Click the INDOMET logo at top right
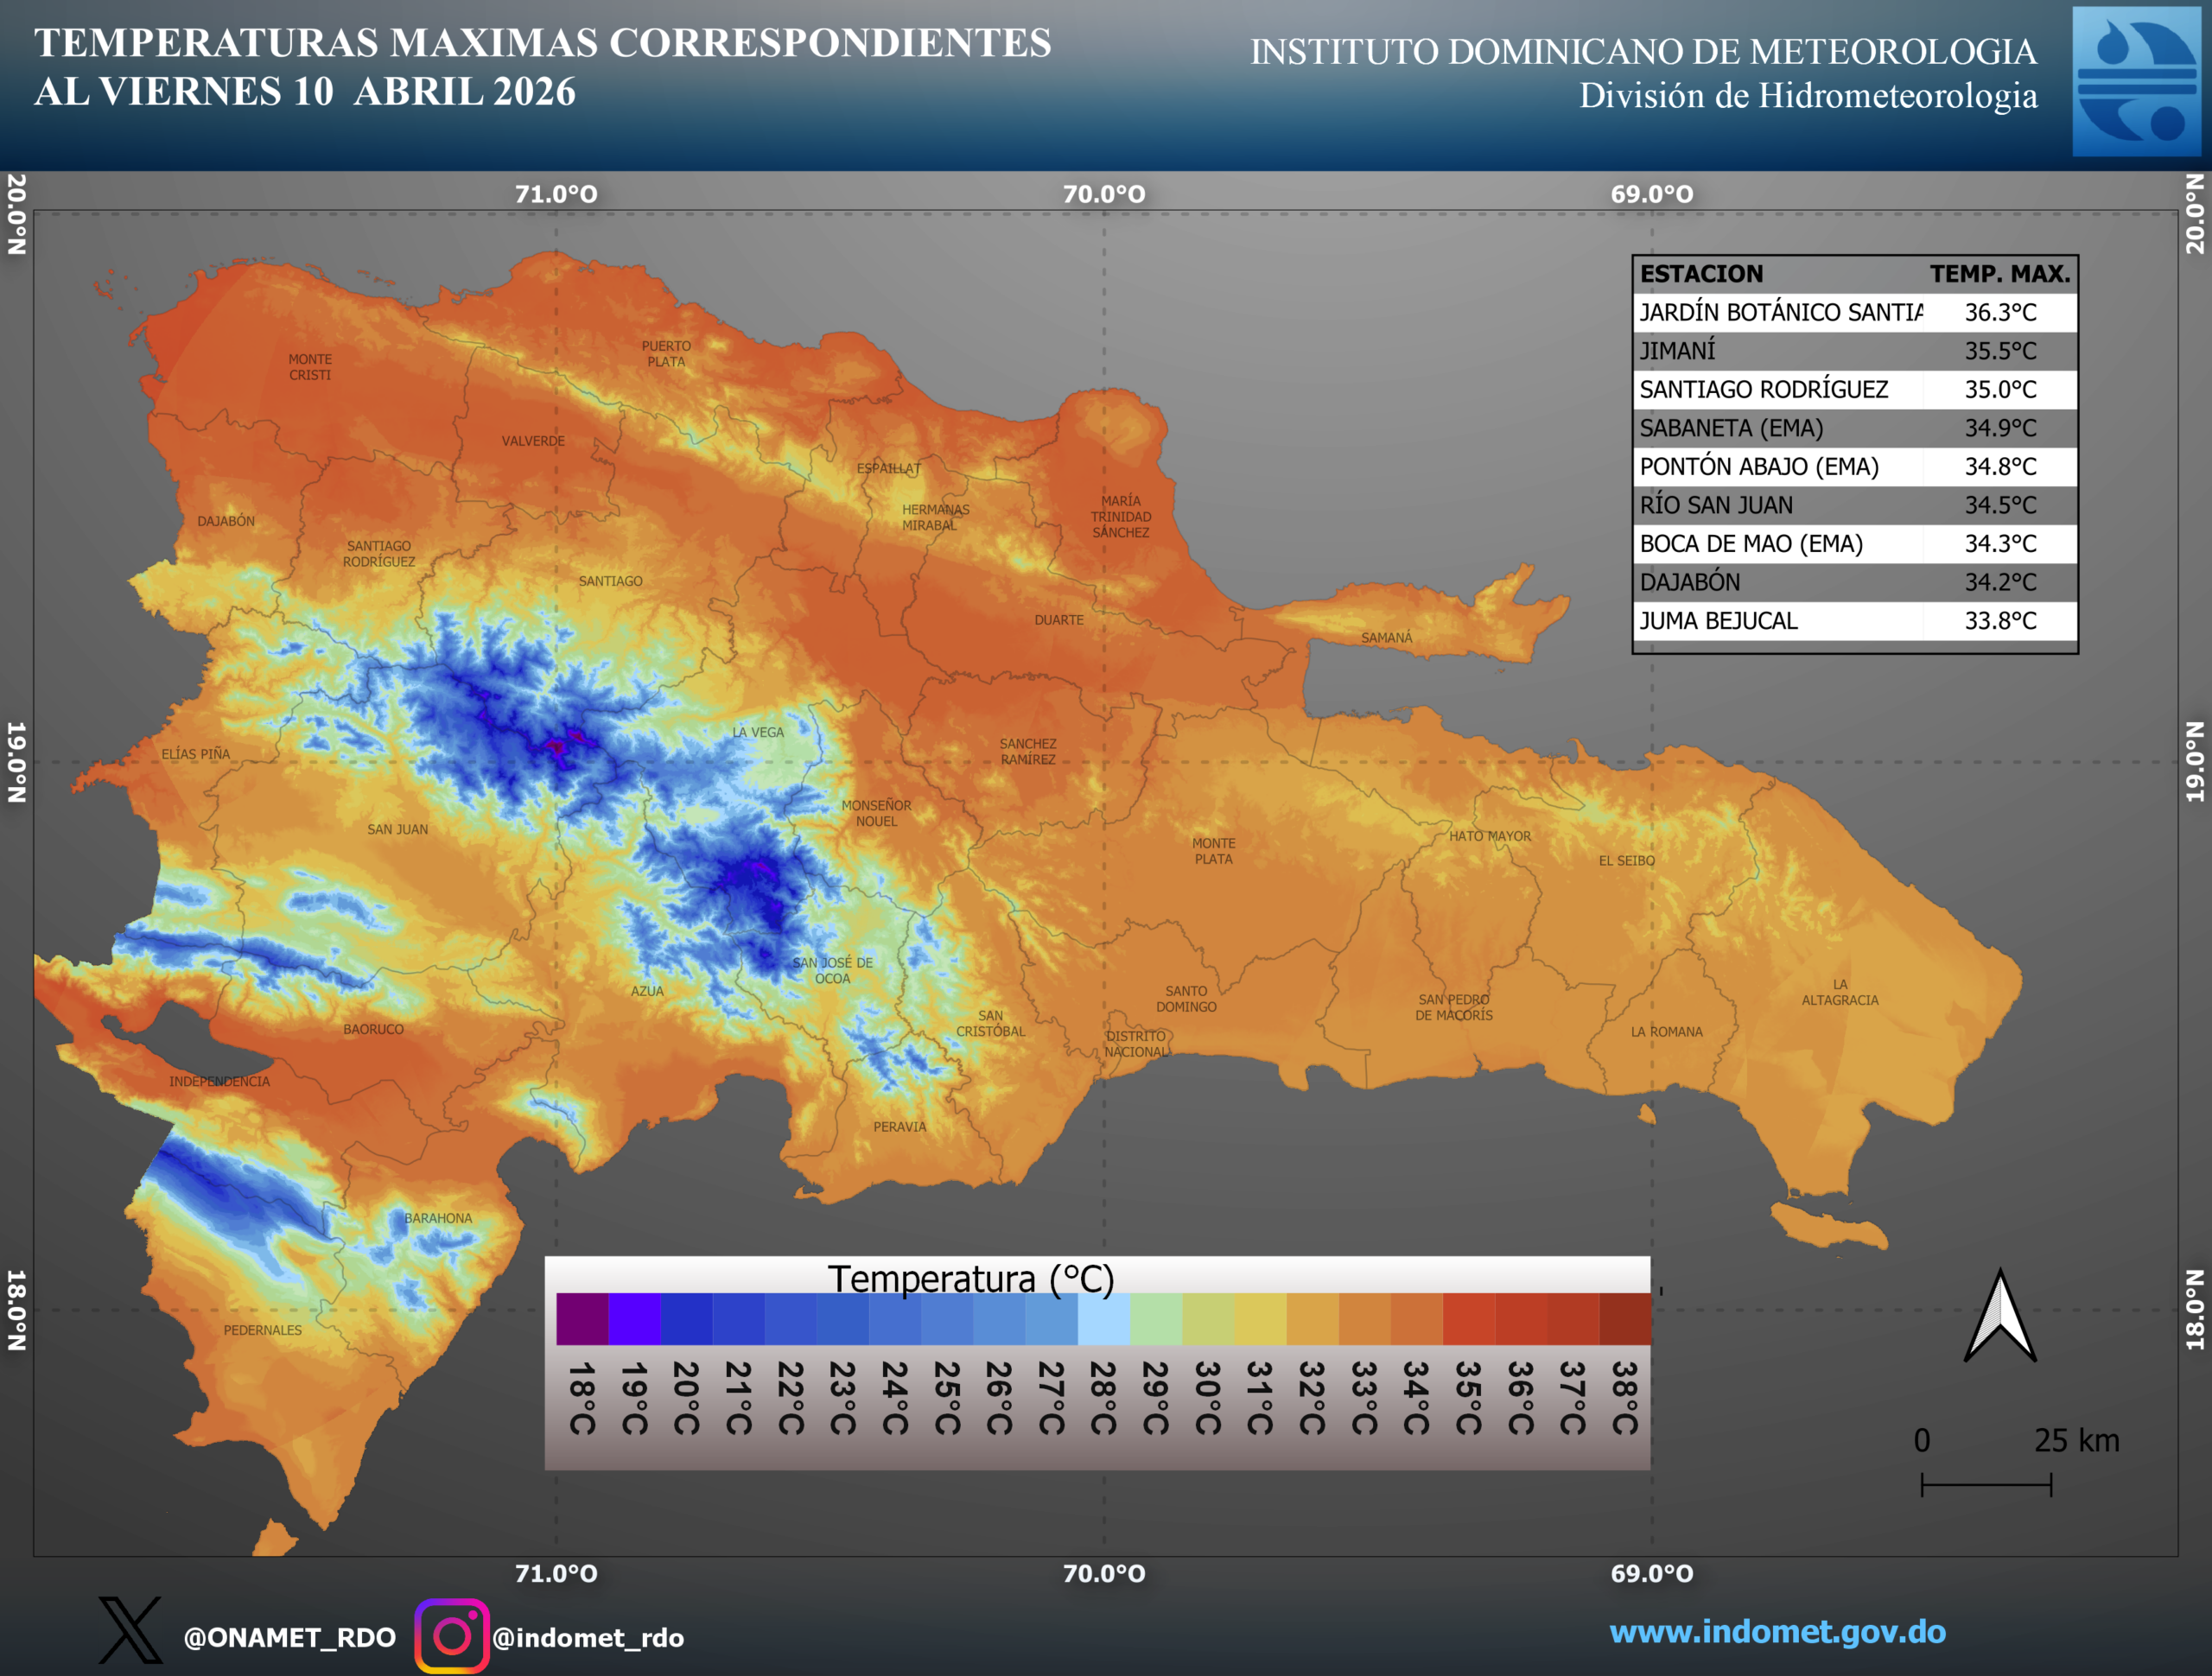This screenshot has height=1676, width=2212. [x=2136, y=81]
